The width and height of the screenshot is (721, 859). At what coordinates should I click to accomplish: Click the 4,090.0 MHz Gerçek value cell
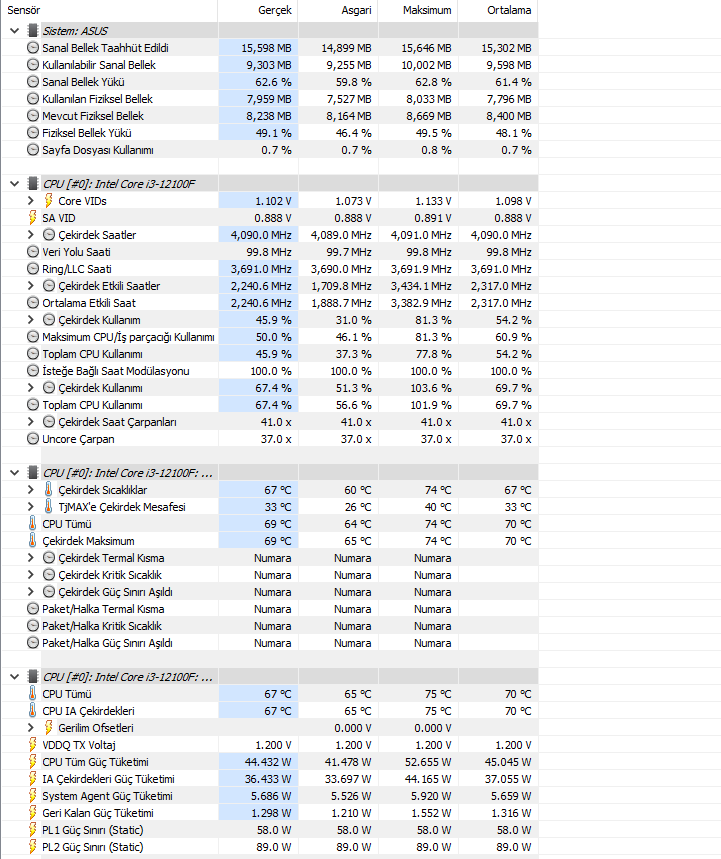[x=258, y=234]
